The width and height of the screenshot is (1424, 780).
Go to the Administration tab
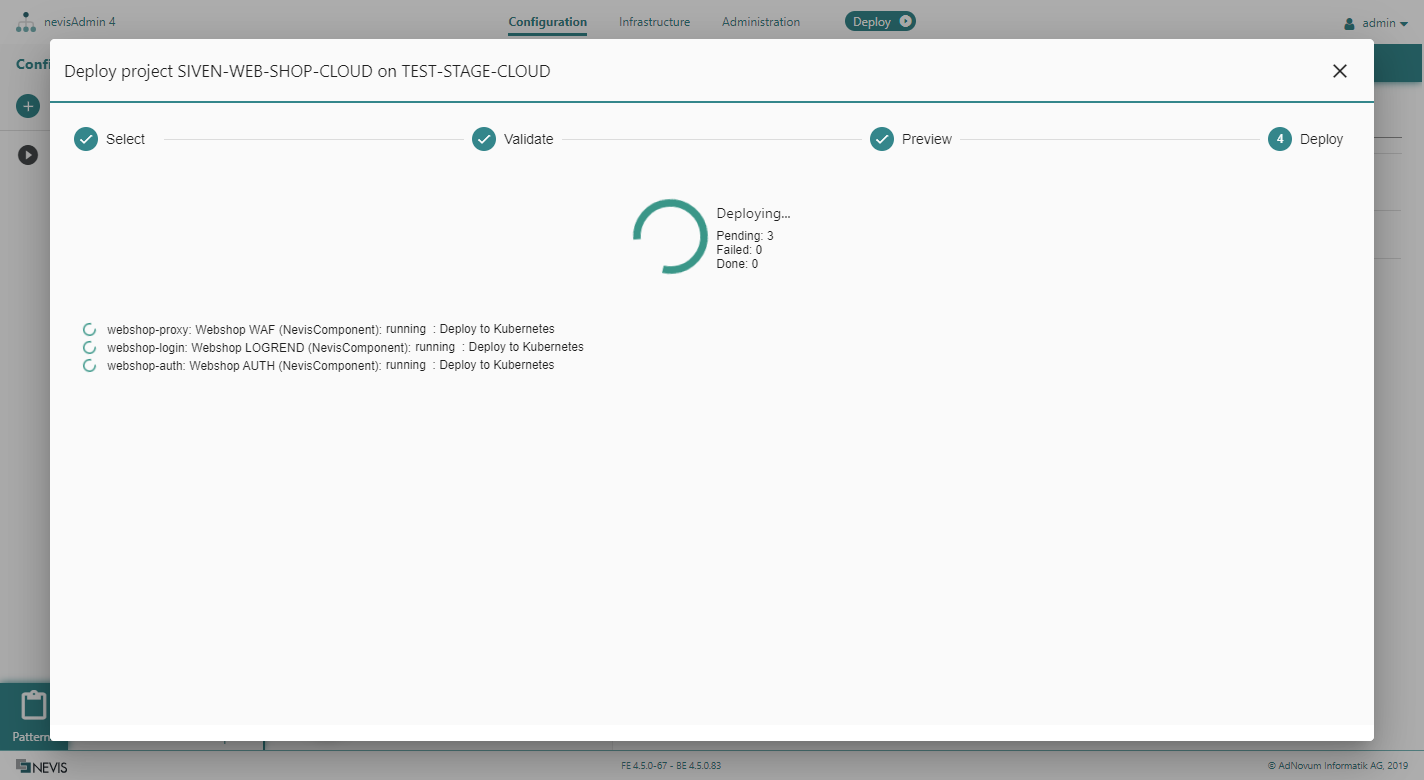point(760,22)
